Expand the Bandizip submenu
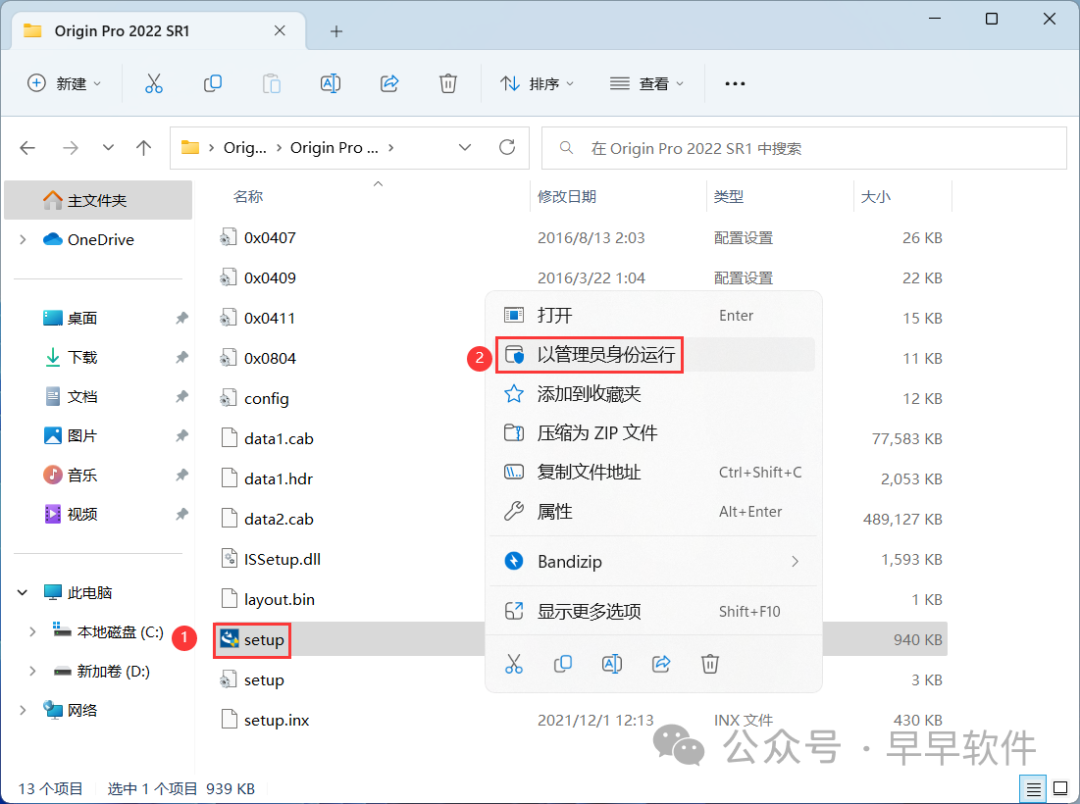This screenshot has width=1080, height=804. [795, 562]
